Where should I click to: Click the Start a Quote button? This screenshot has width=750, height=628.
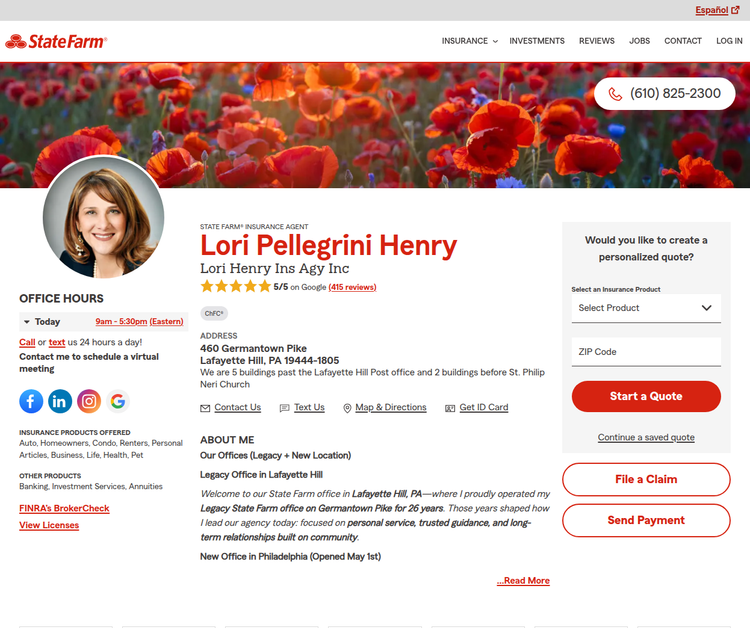(x=646, y=397)
